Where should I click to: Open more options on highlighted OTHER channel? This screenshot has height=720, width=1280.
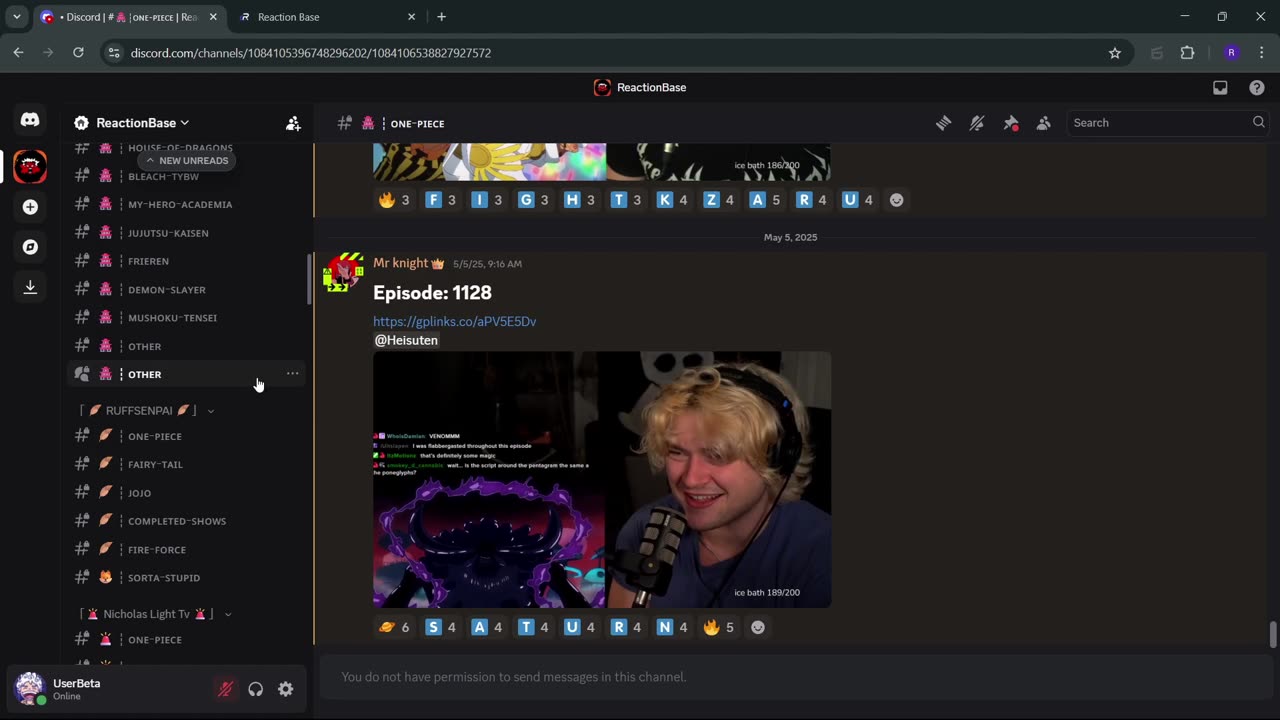[x=292, y=374]
